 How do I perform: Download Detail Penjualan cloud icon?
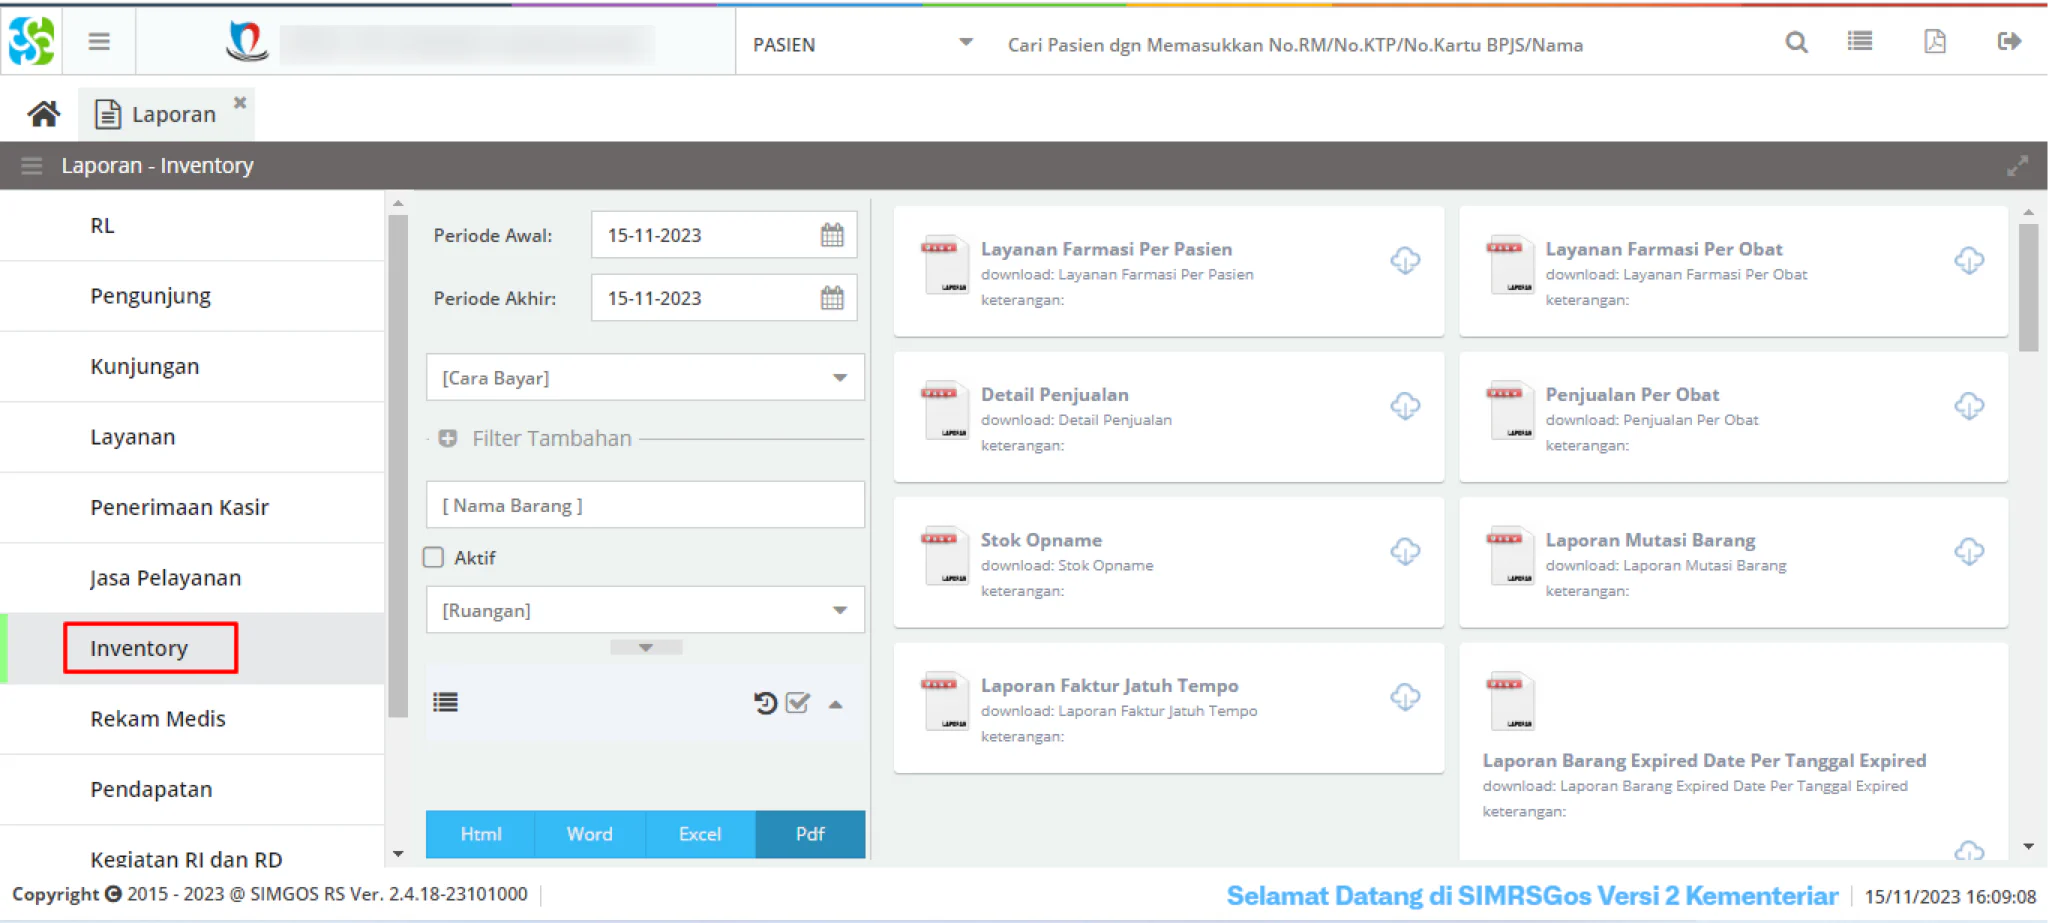[x=1405, y=406]
